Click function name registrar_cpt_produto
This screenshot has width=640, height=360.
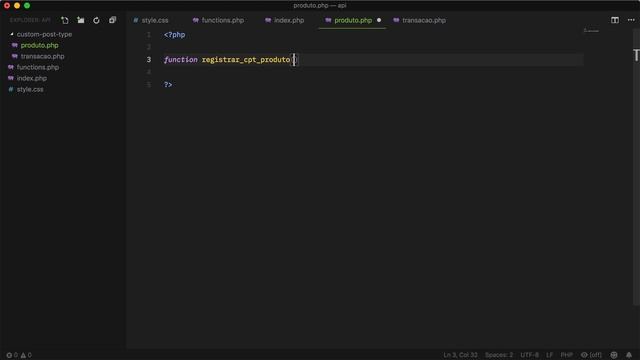[x=246, y=60]
